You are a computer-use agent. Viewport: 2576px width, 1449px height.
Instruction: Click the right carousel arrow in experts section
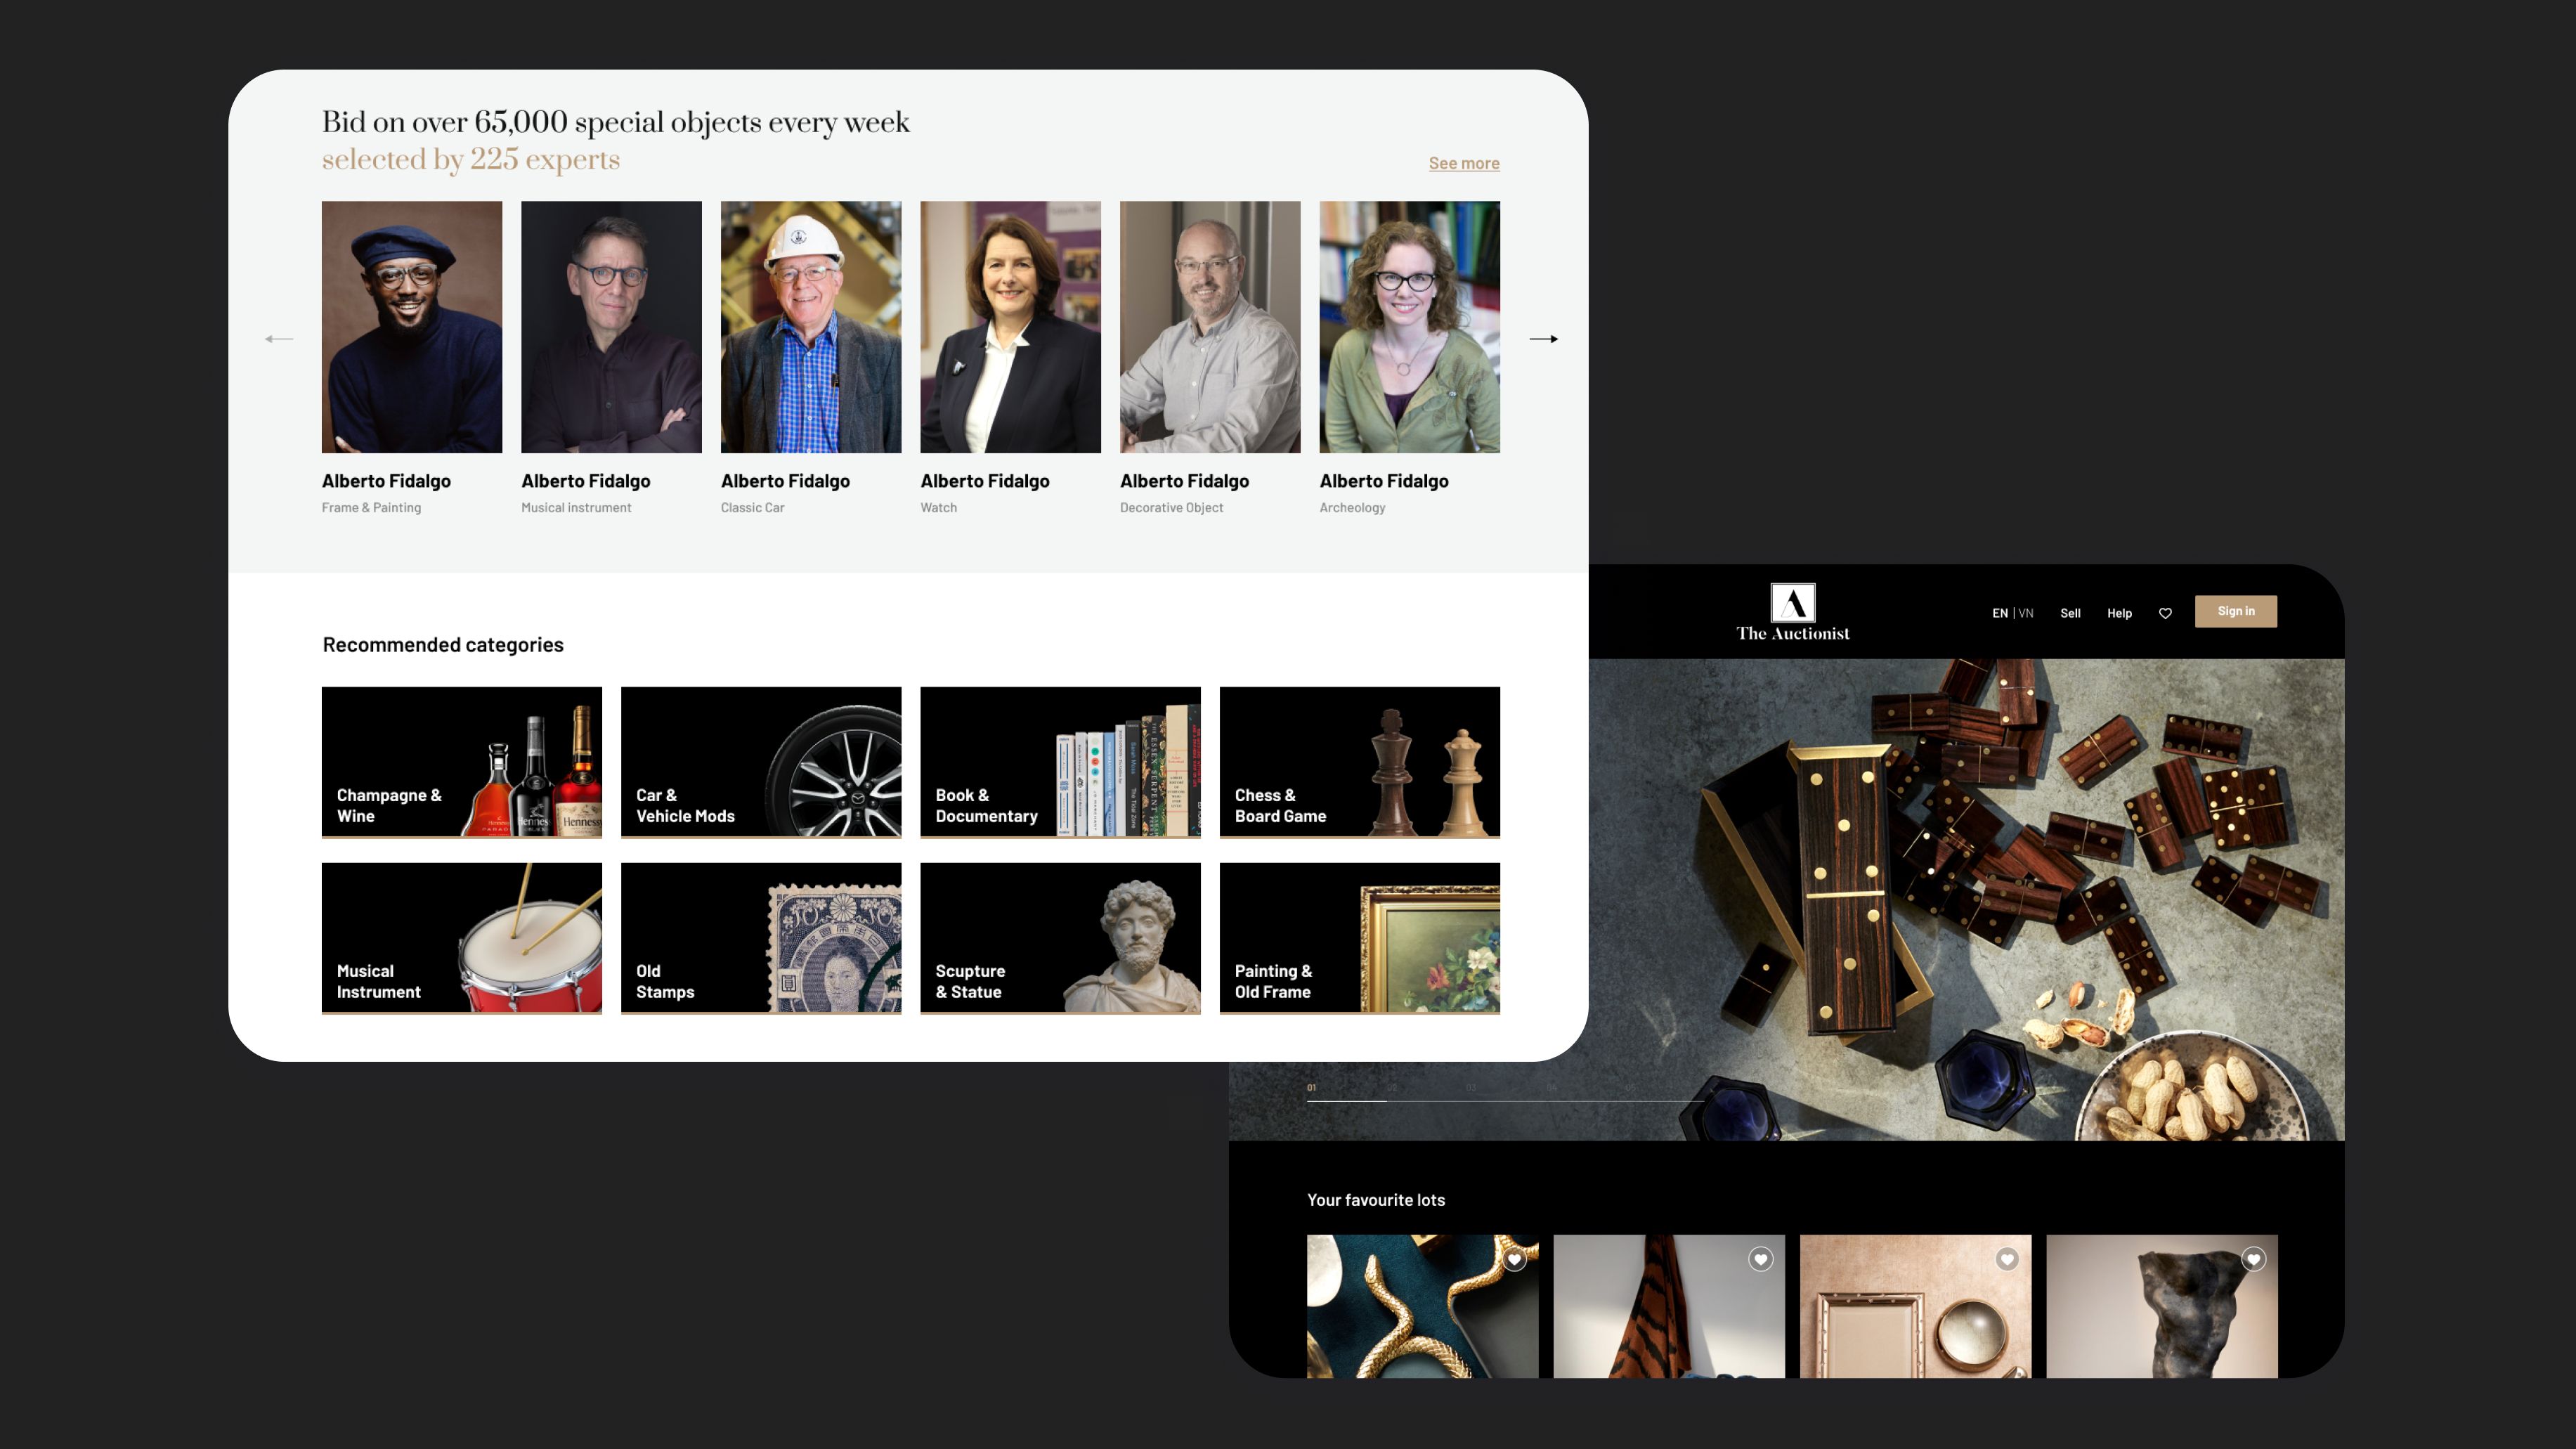click(1543, 339)
